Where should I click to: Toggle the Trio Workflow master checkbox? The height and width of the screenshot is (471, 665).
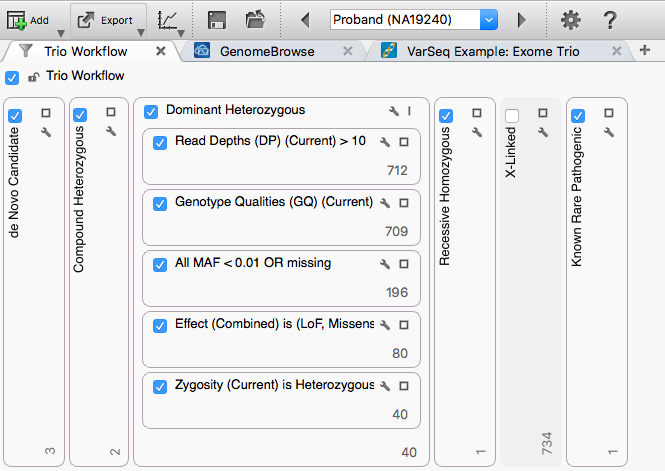(12, 78)
